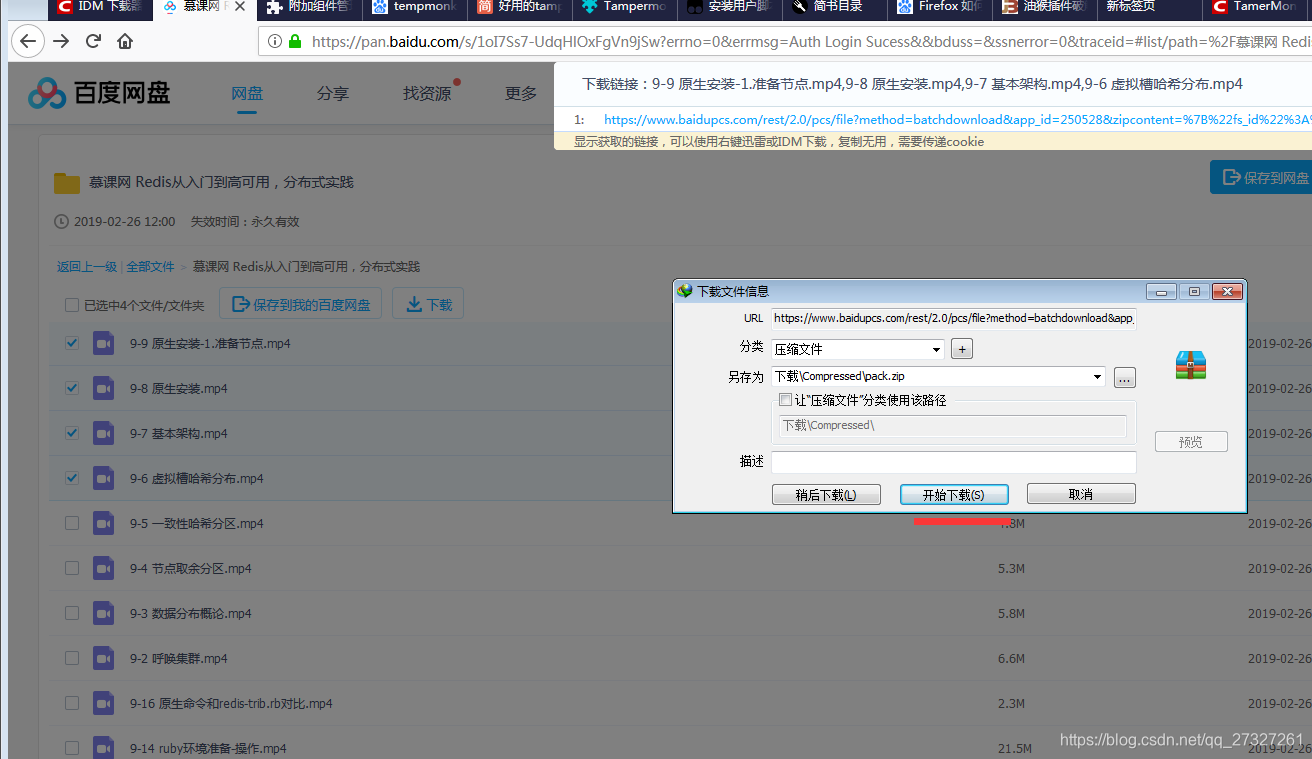The height and width of the screenshot is (759, 1312).
Task: Click the browser back arrow button
Action: [x=27, y=41]
